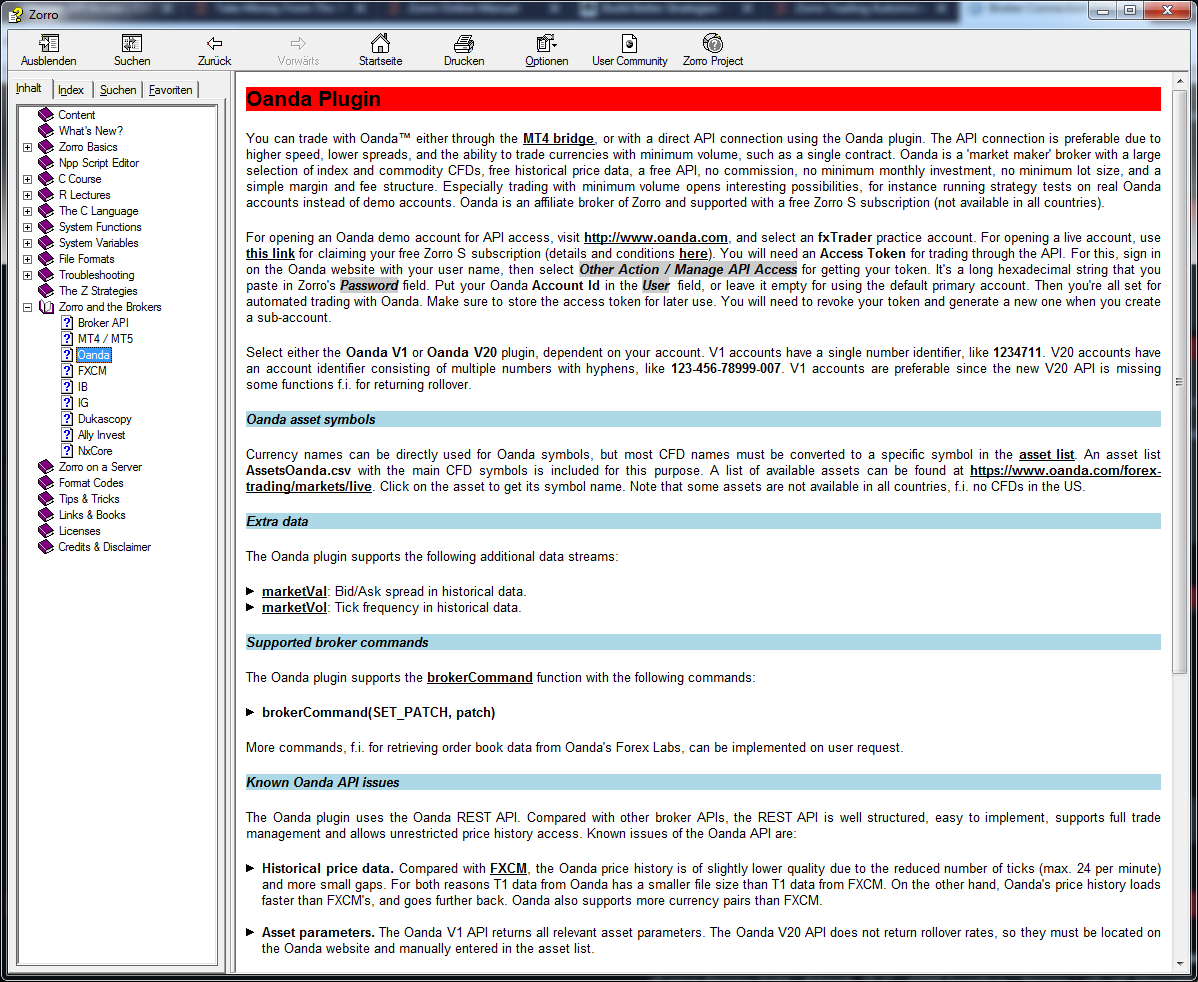
Task: Expand System Functions tree node
Action: 28,228
